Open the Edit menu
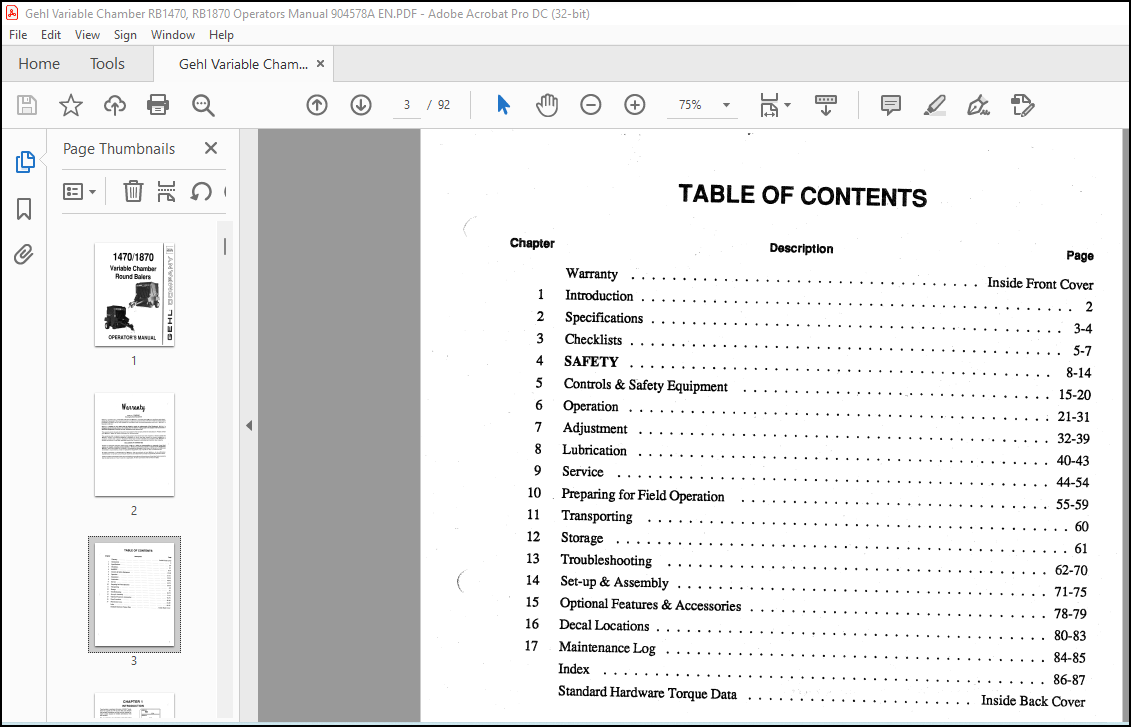This screenshot has width=1131, height=727. point(50,35)
